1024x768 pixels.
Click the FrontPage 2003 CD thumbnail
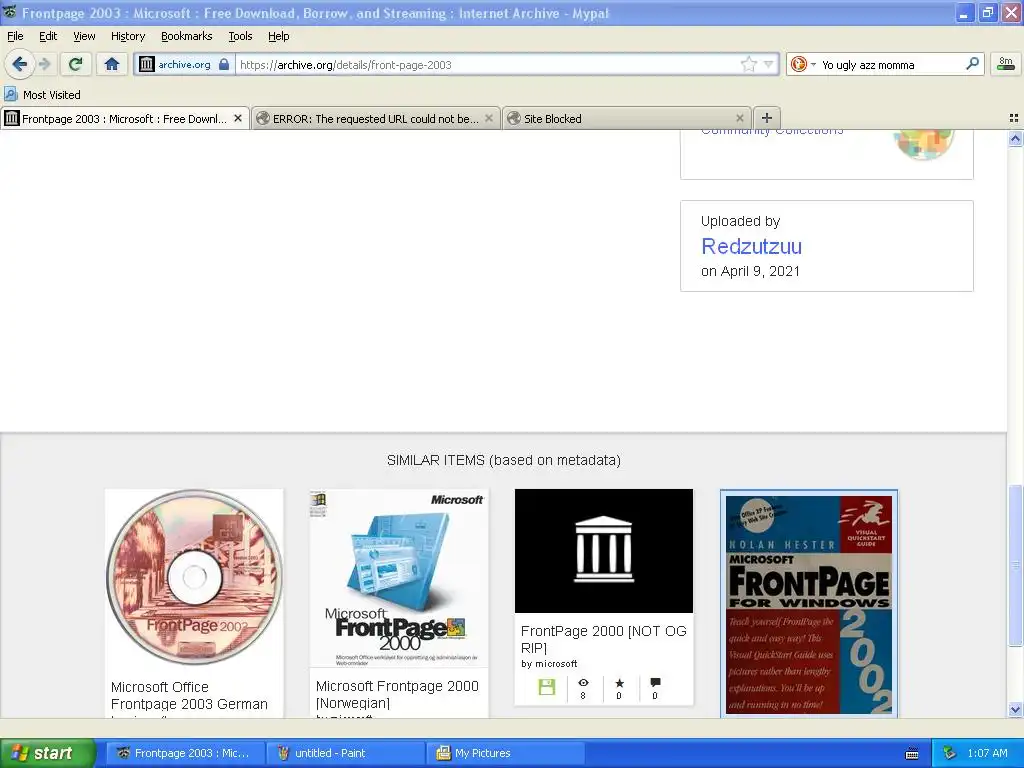194,577
